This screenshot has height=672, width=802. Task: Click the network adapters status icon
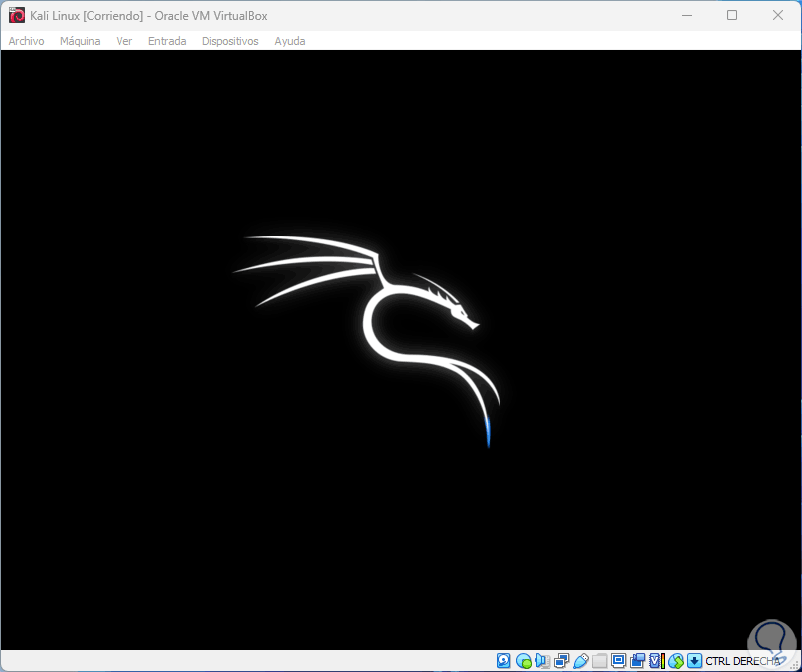(562, 661)
